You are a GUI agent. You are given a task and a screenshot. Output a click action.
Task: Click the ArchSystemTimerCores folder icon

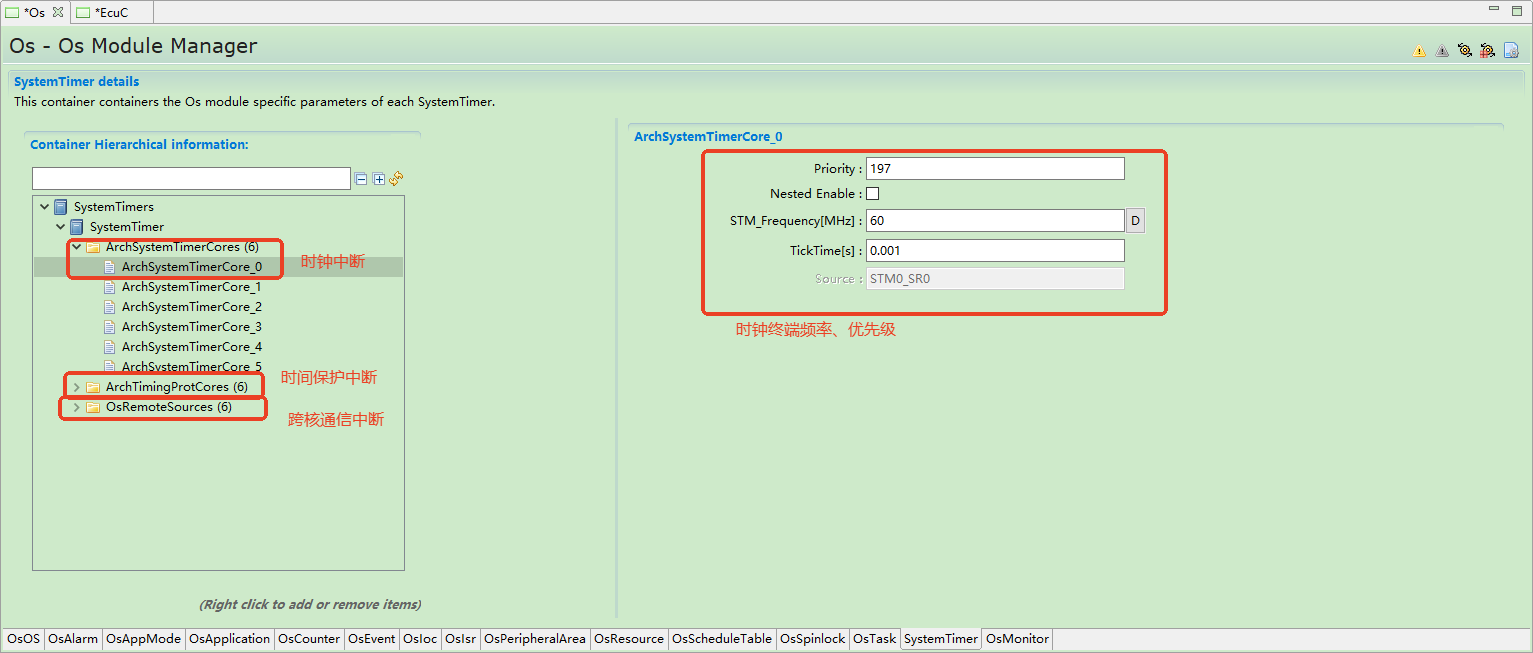tap(93, 247)
